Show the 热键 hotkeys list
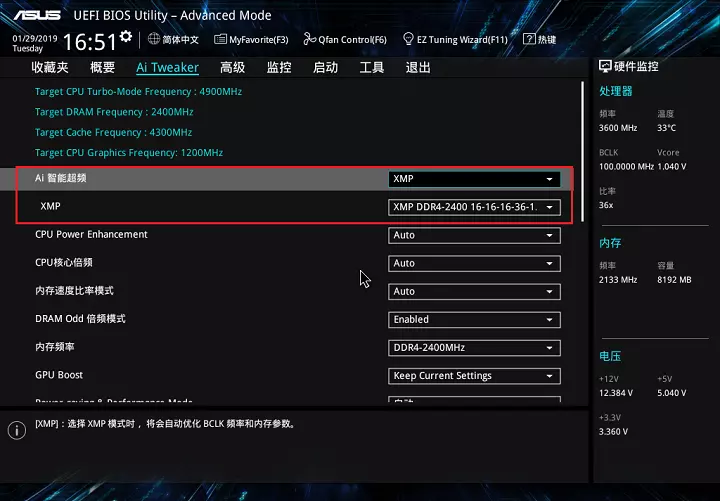 click(540, 39)
